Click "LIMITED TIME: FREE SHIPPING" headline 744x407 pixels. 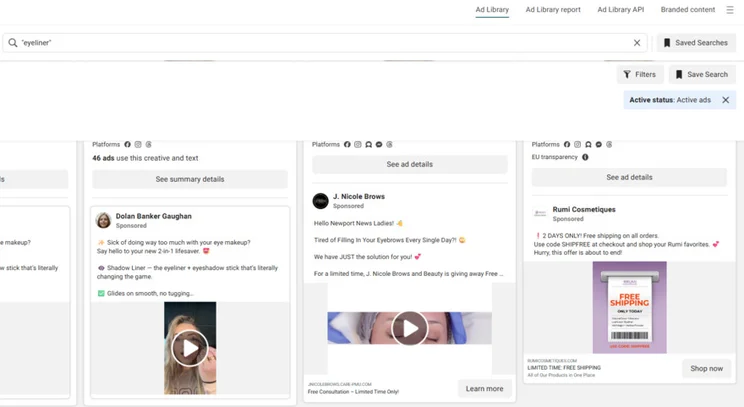[564, 368]
